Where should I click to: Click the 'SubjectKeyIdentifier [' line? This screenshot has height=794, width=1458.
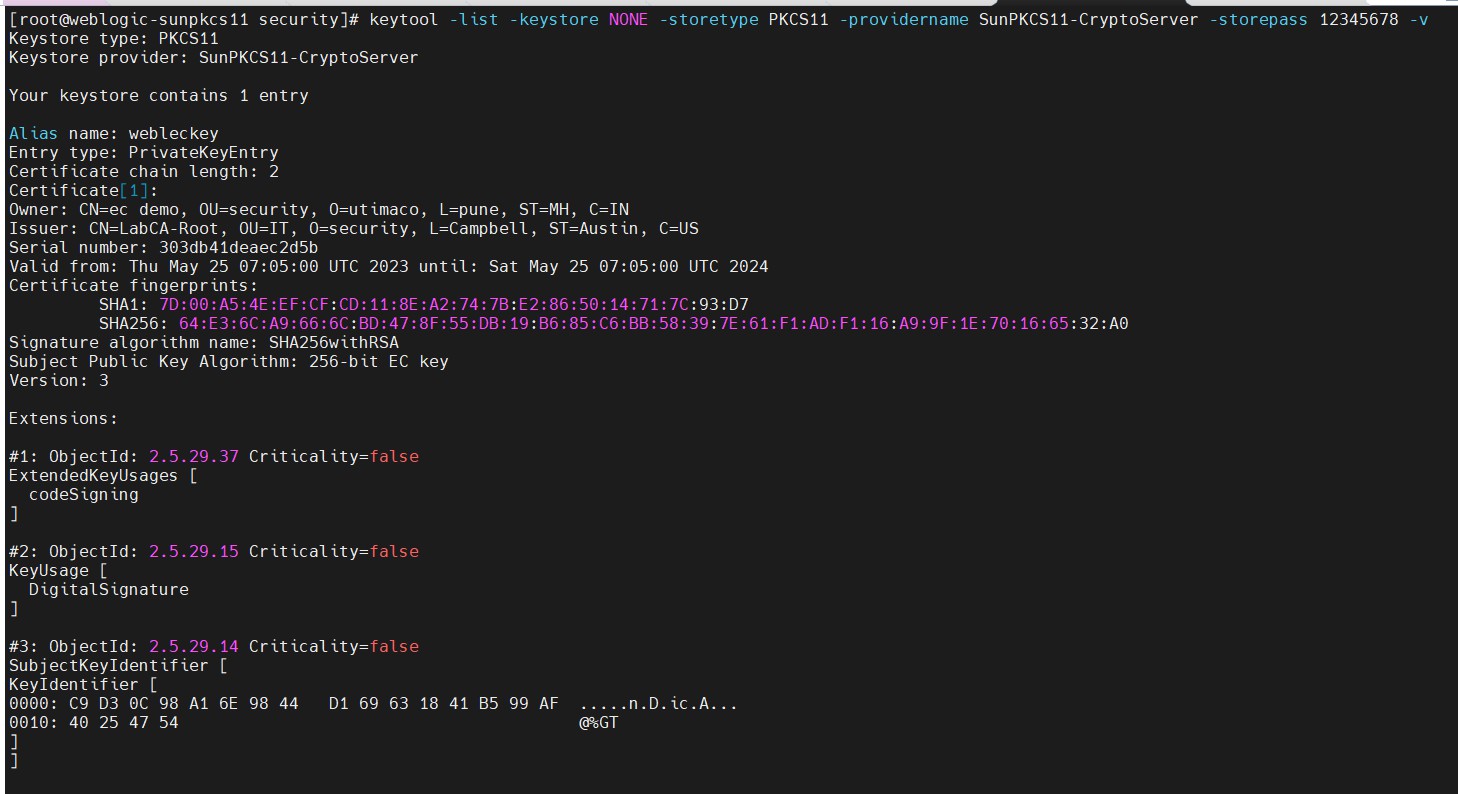pos(118,666)
